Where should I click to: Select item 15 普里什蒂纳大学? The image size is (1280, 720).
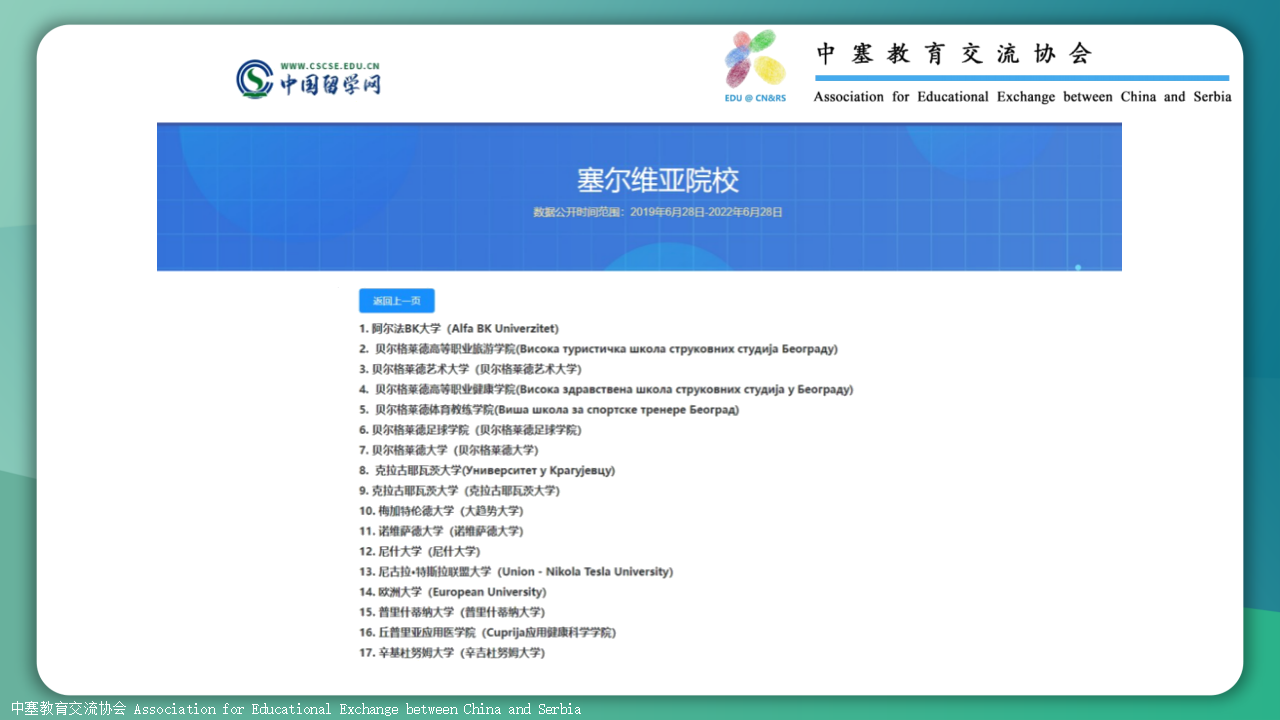click(452, 612)
